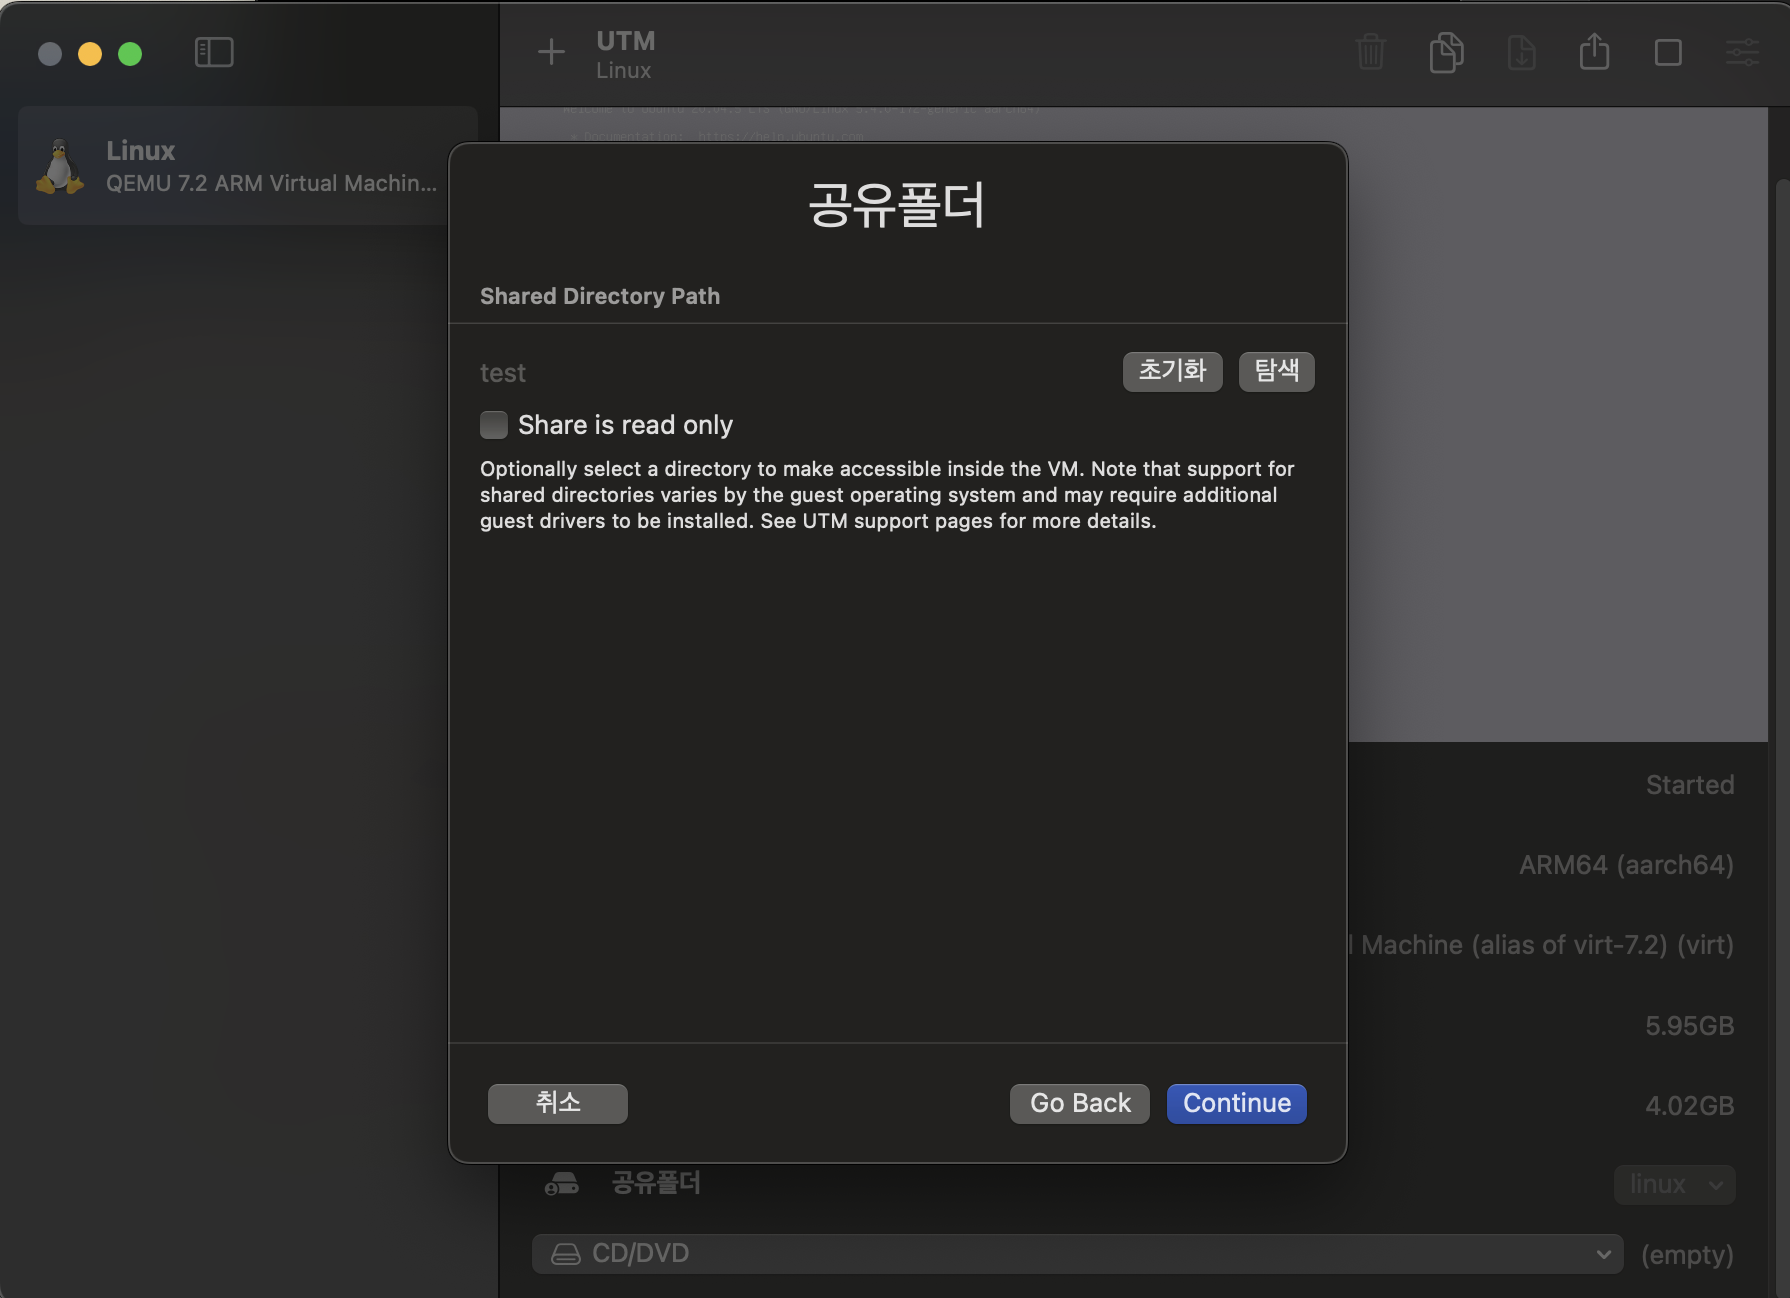Open the CD/DVD dropdown
The width and height of the screenshot is (1790, 1298).
(1077, 1253)
